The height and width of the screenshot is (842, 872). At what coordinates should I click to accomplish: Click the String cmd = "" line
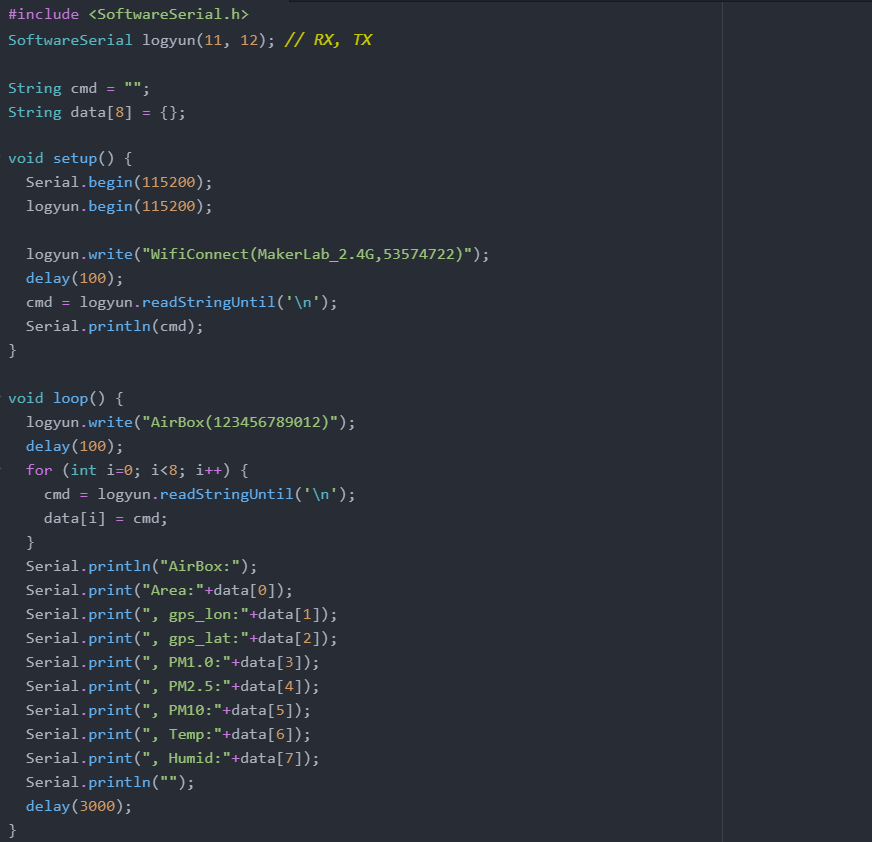(x=78, y=88)
